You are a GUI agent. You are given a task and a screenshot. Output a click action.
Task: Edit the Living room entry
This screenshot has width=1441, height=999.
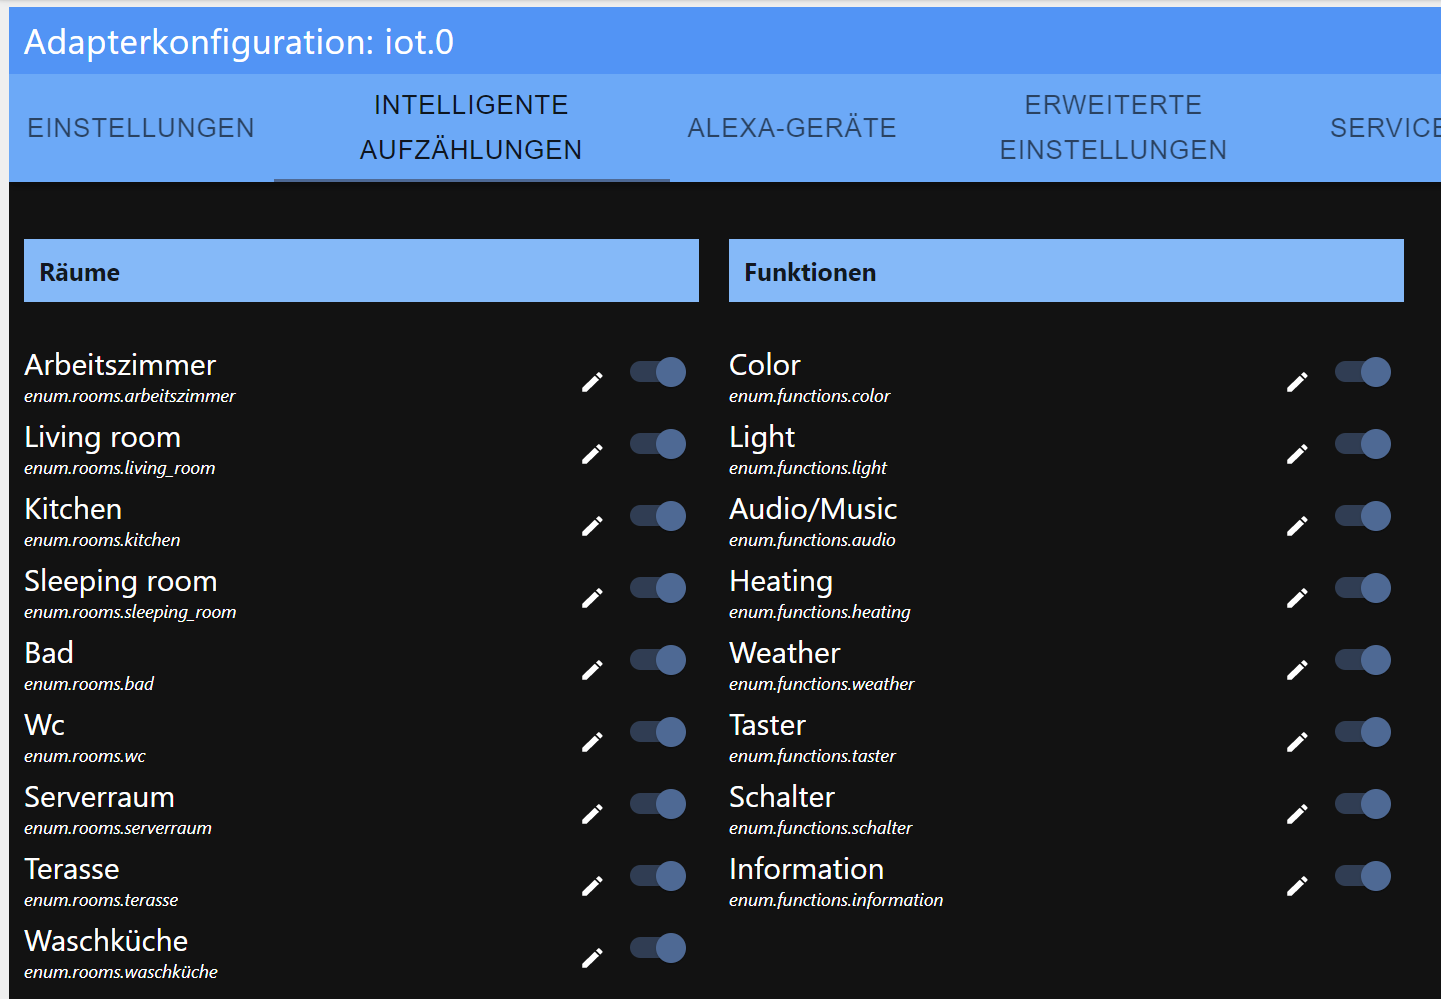[x=592, y=454]
